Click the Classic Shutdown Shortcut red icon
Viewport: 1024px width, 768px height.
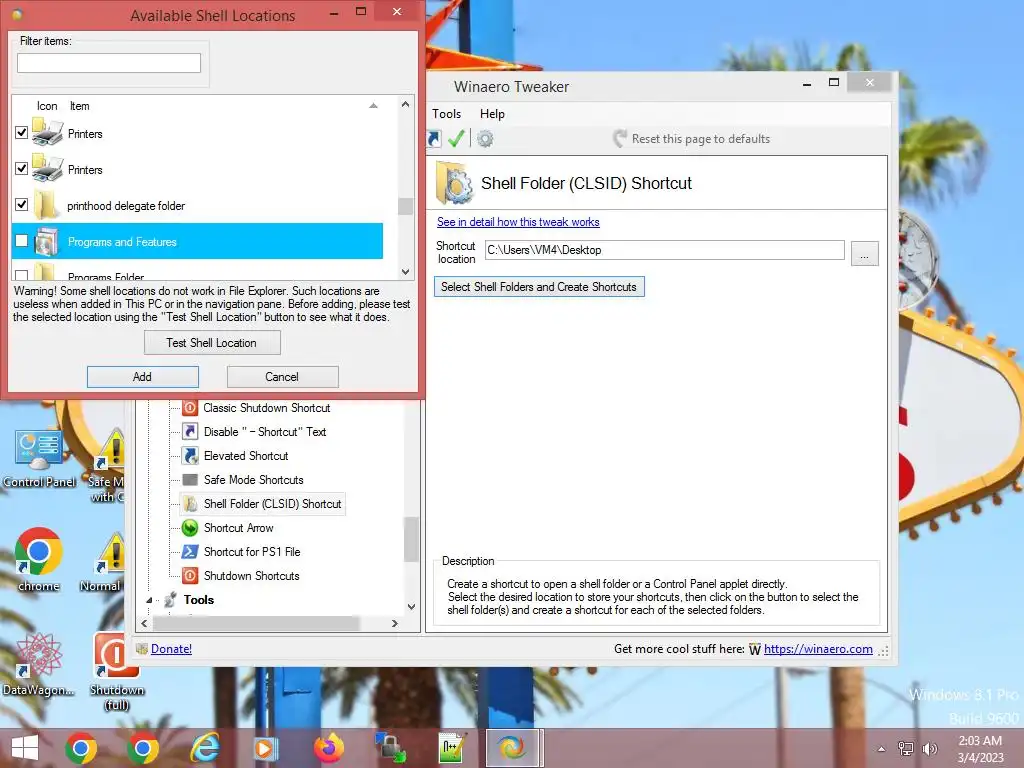point(189,408)
